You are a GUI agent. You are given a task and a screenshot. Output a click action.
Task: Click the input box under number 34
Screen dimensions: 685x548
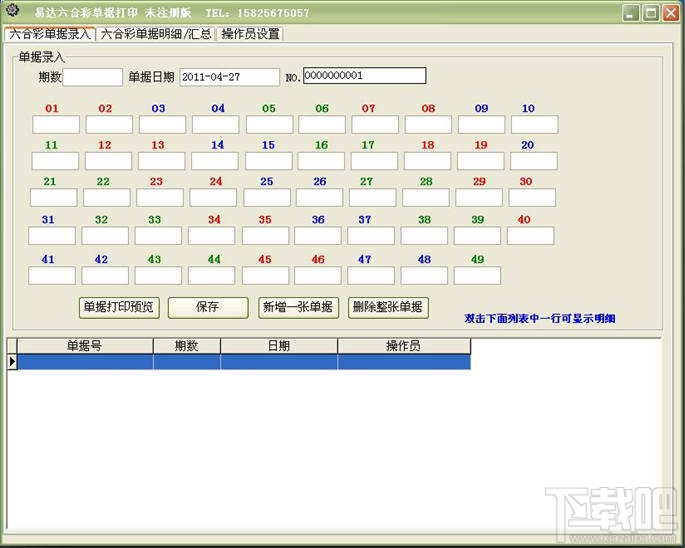pos(211,236)
